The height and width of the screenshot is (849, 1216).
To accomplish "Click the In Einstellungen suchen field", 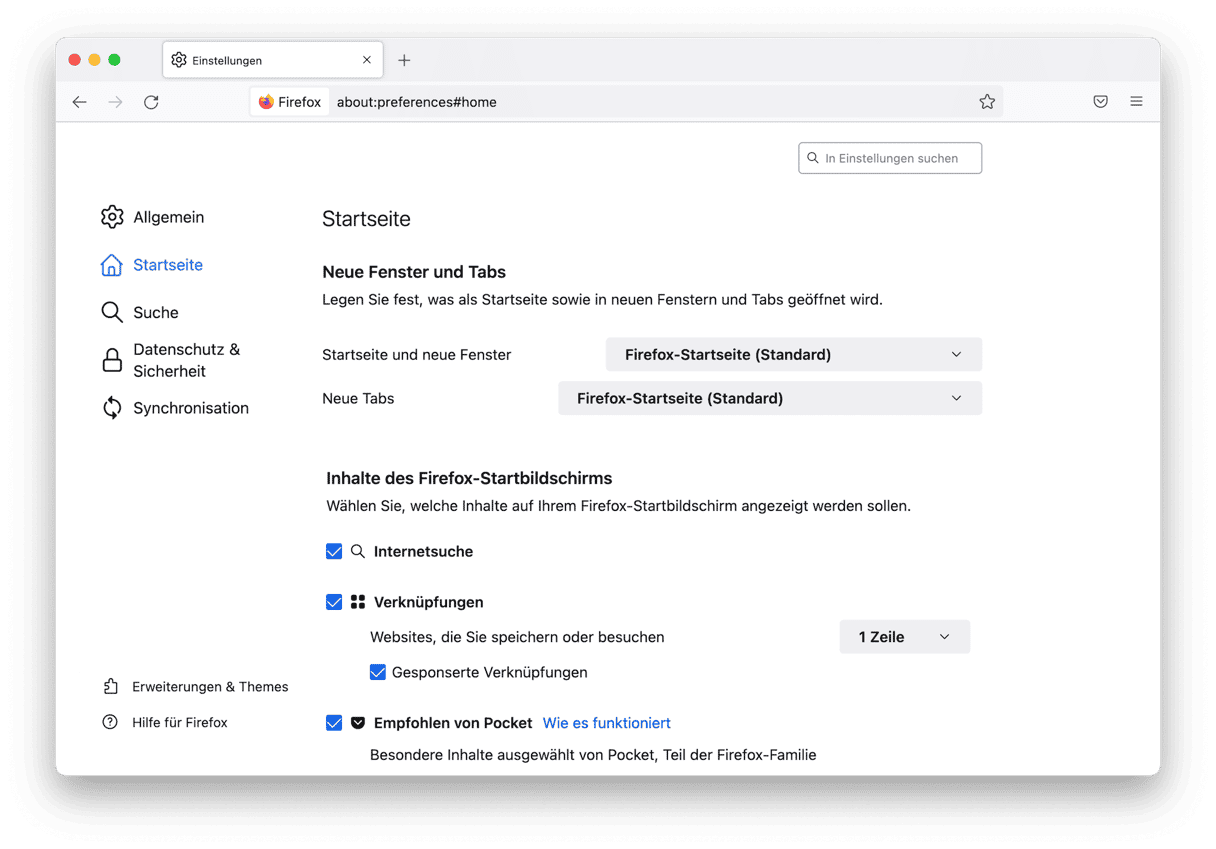I will (890, 158).
